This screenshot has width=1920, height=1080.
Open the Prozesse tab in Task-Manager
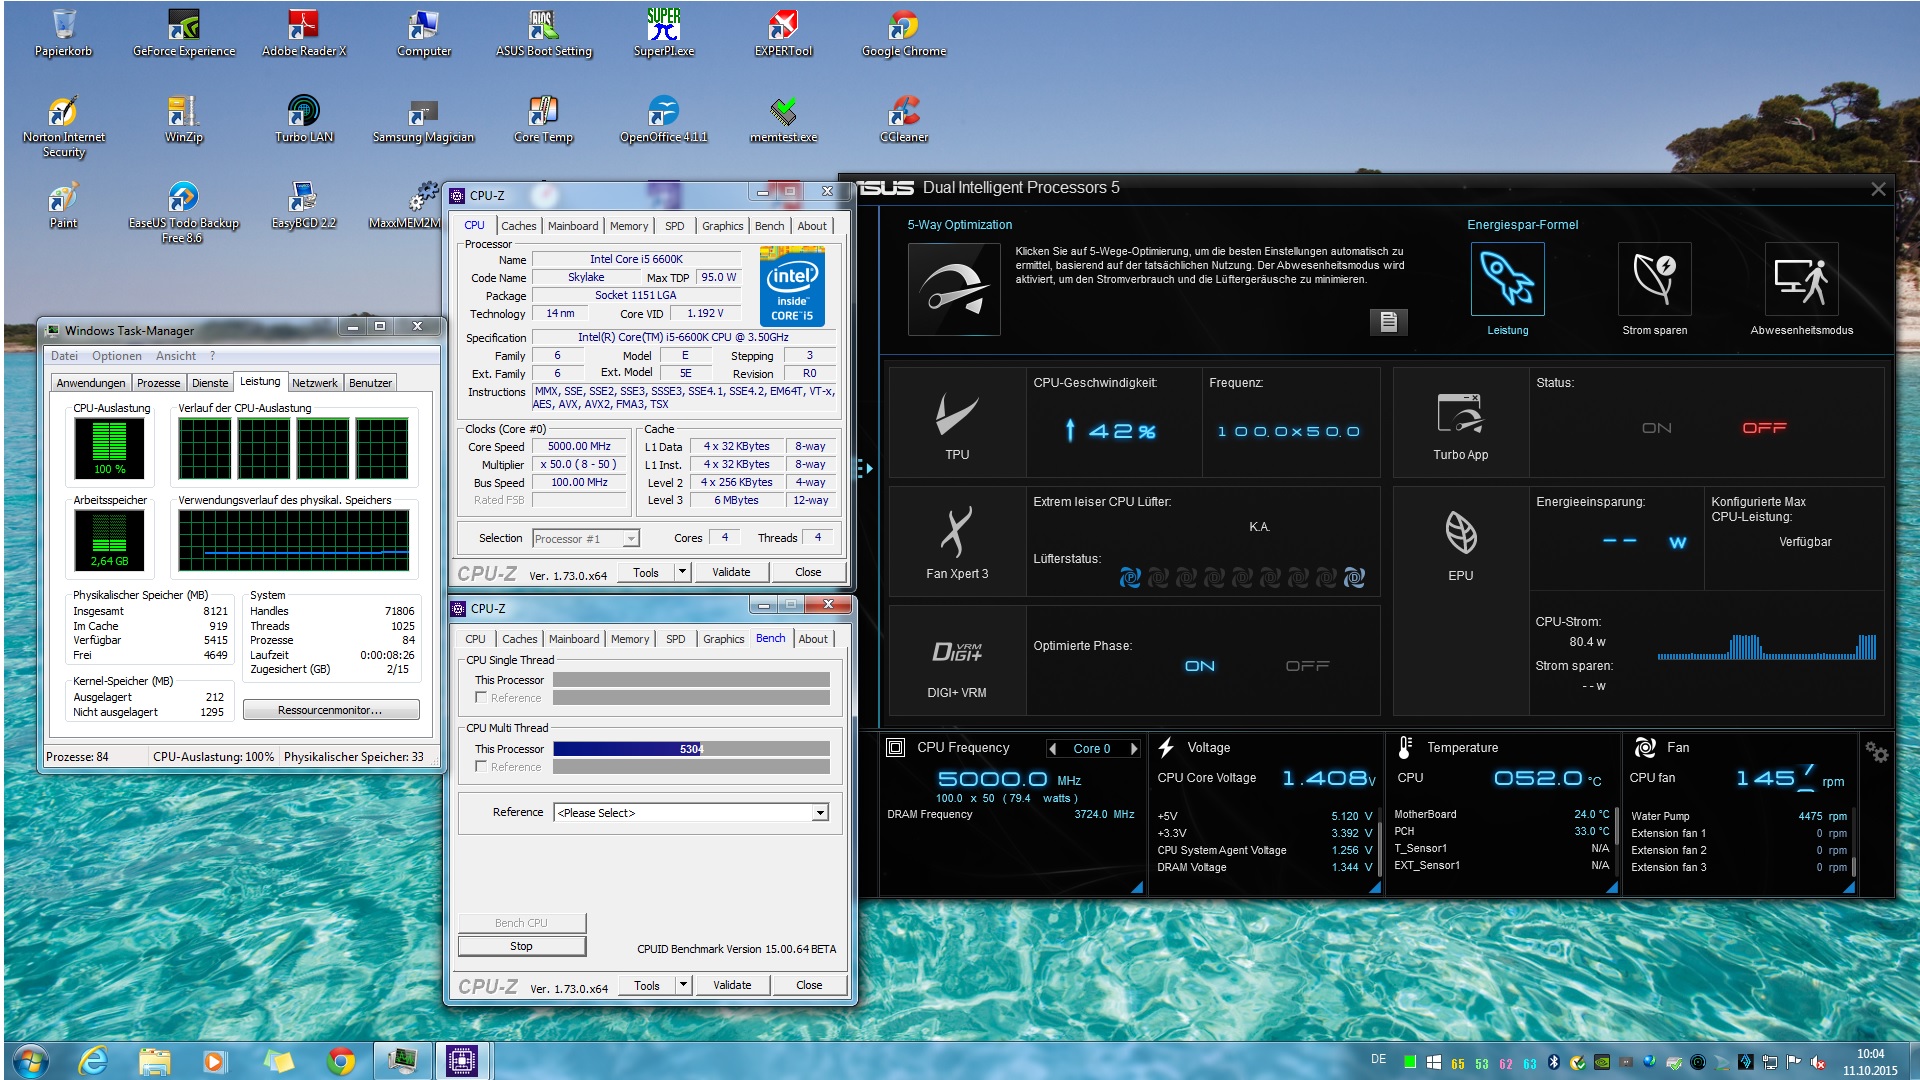pyautogui.click(x=158, y=383)
